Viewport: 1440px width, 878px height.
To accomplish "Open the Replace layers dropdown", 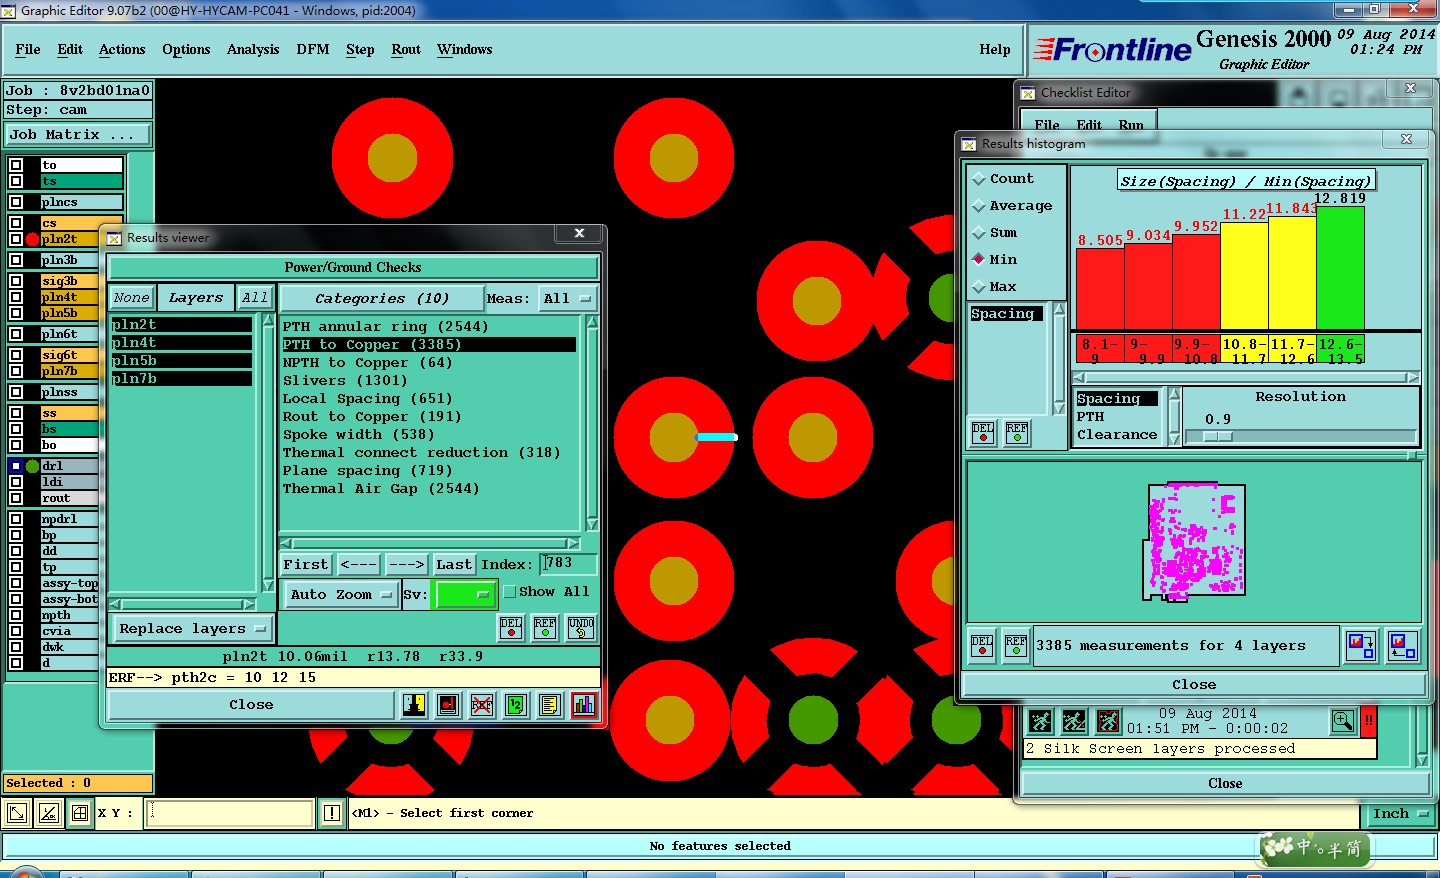I will pyautogui.click(x=192, y=629).
